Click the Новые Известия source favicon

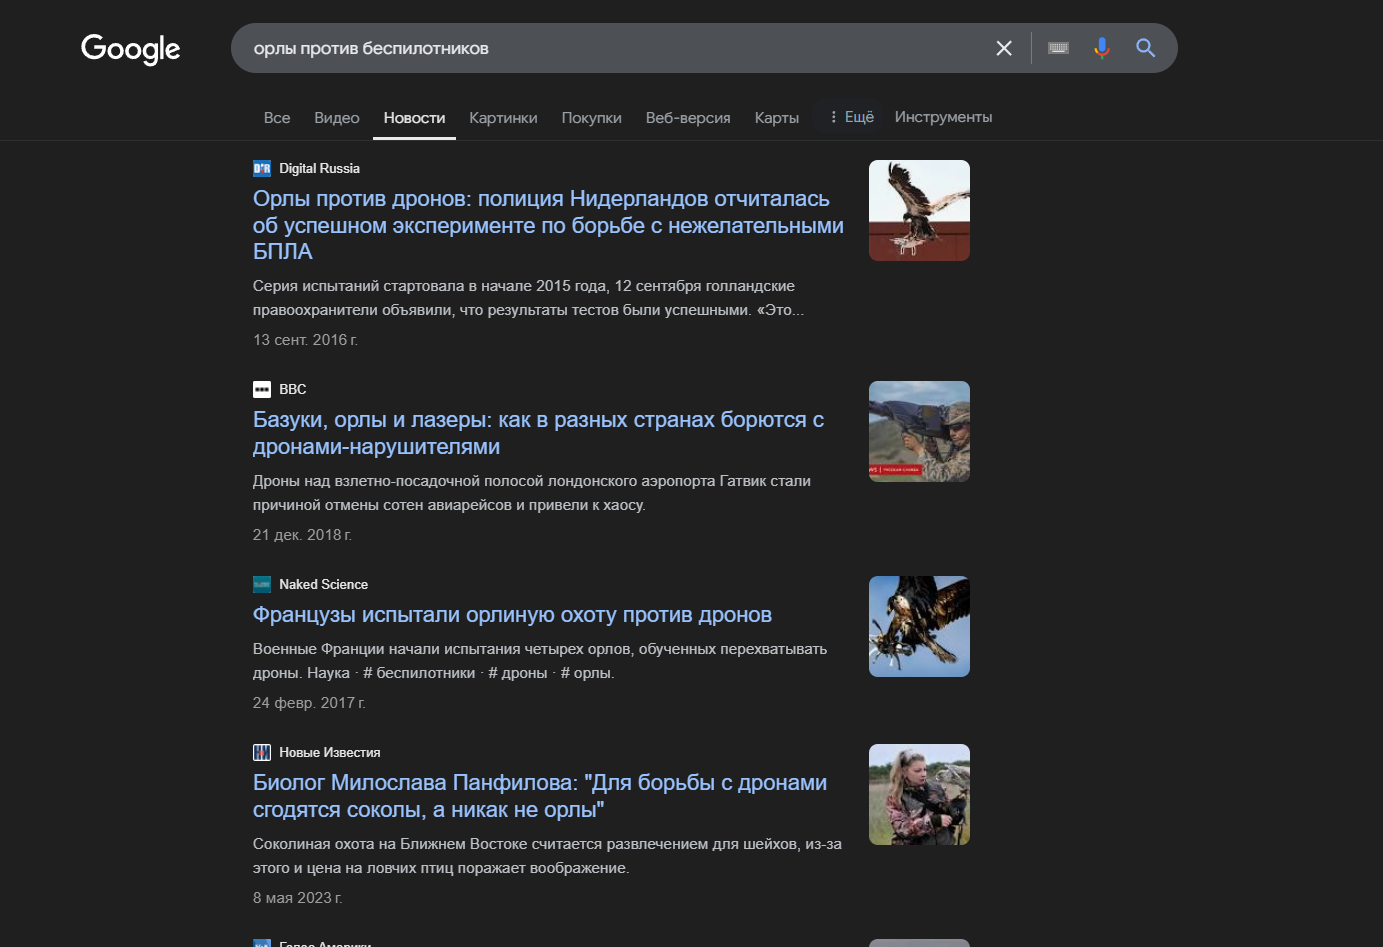click(262, 752)
